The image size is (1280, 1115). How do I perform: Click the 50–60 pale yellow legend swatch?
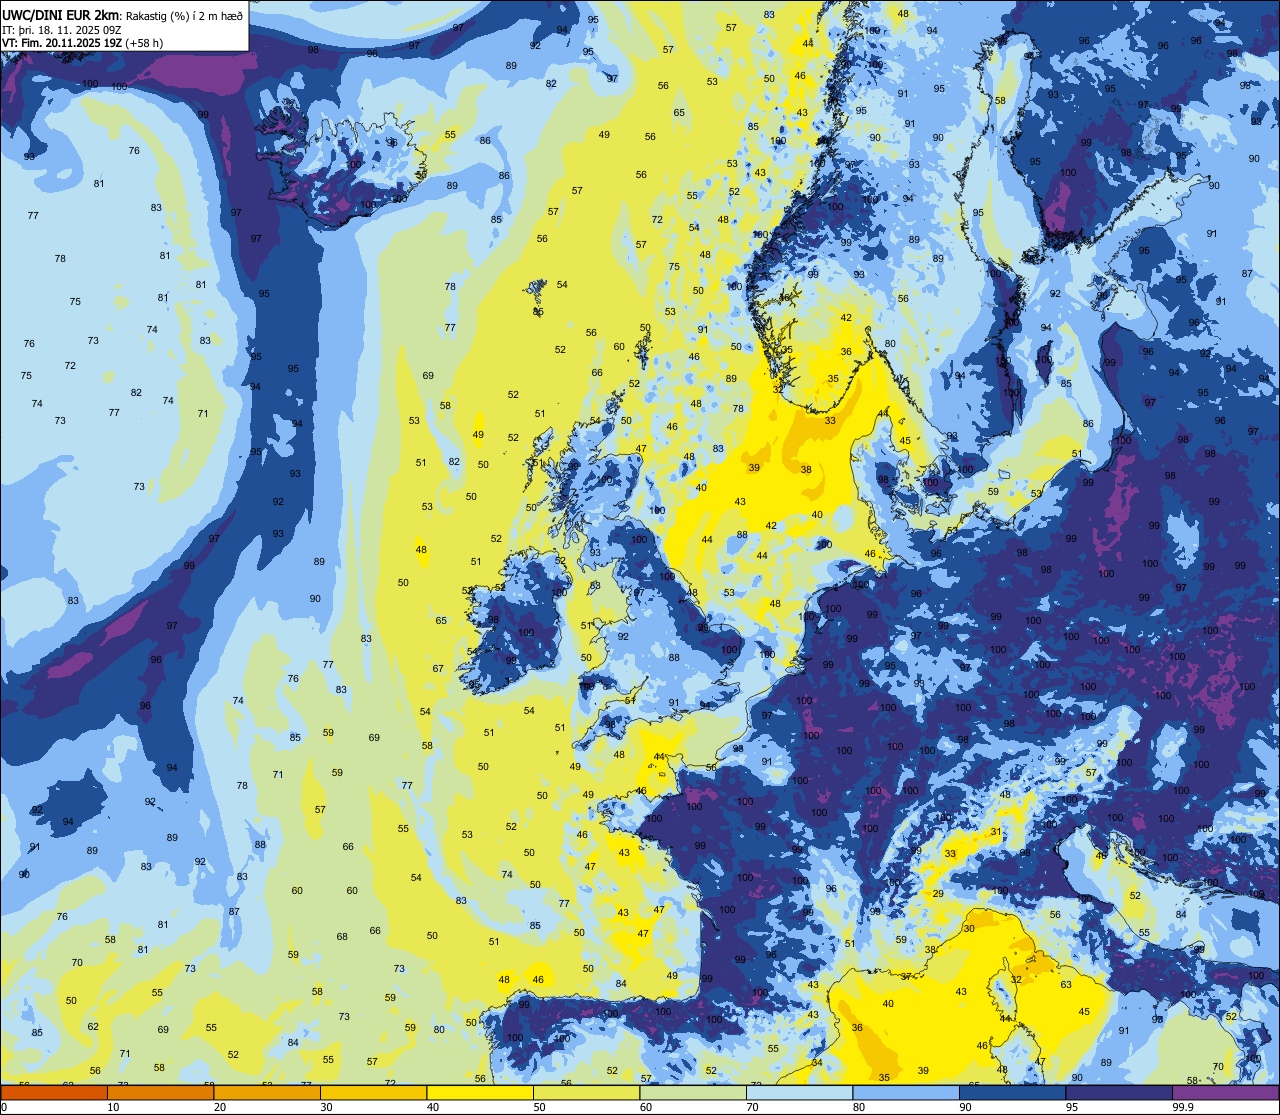click(x=586, y=1092)
